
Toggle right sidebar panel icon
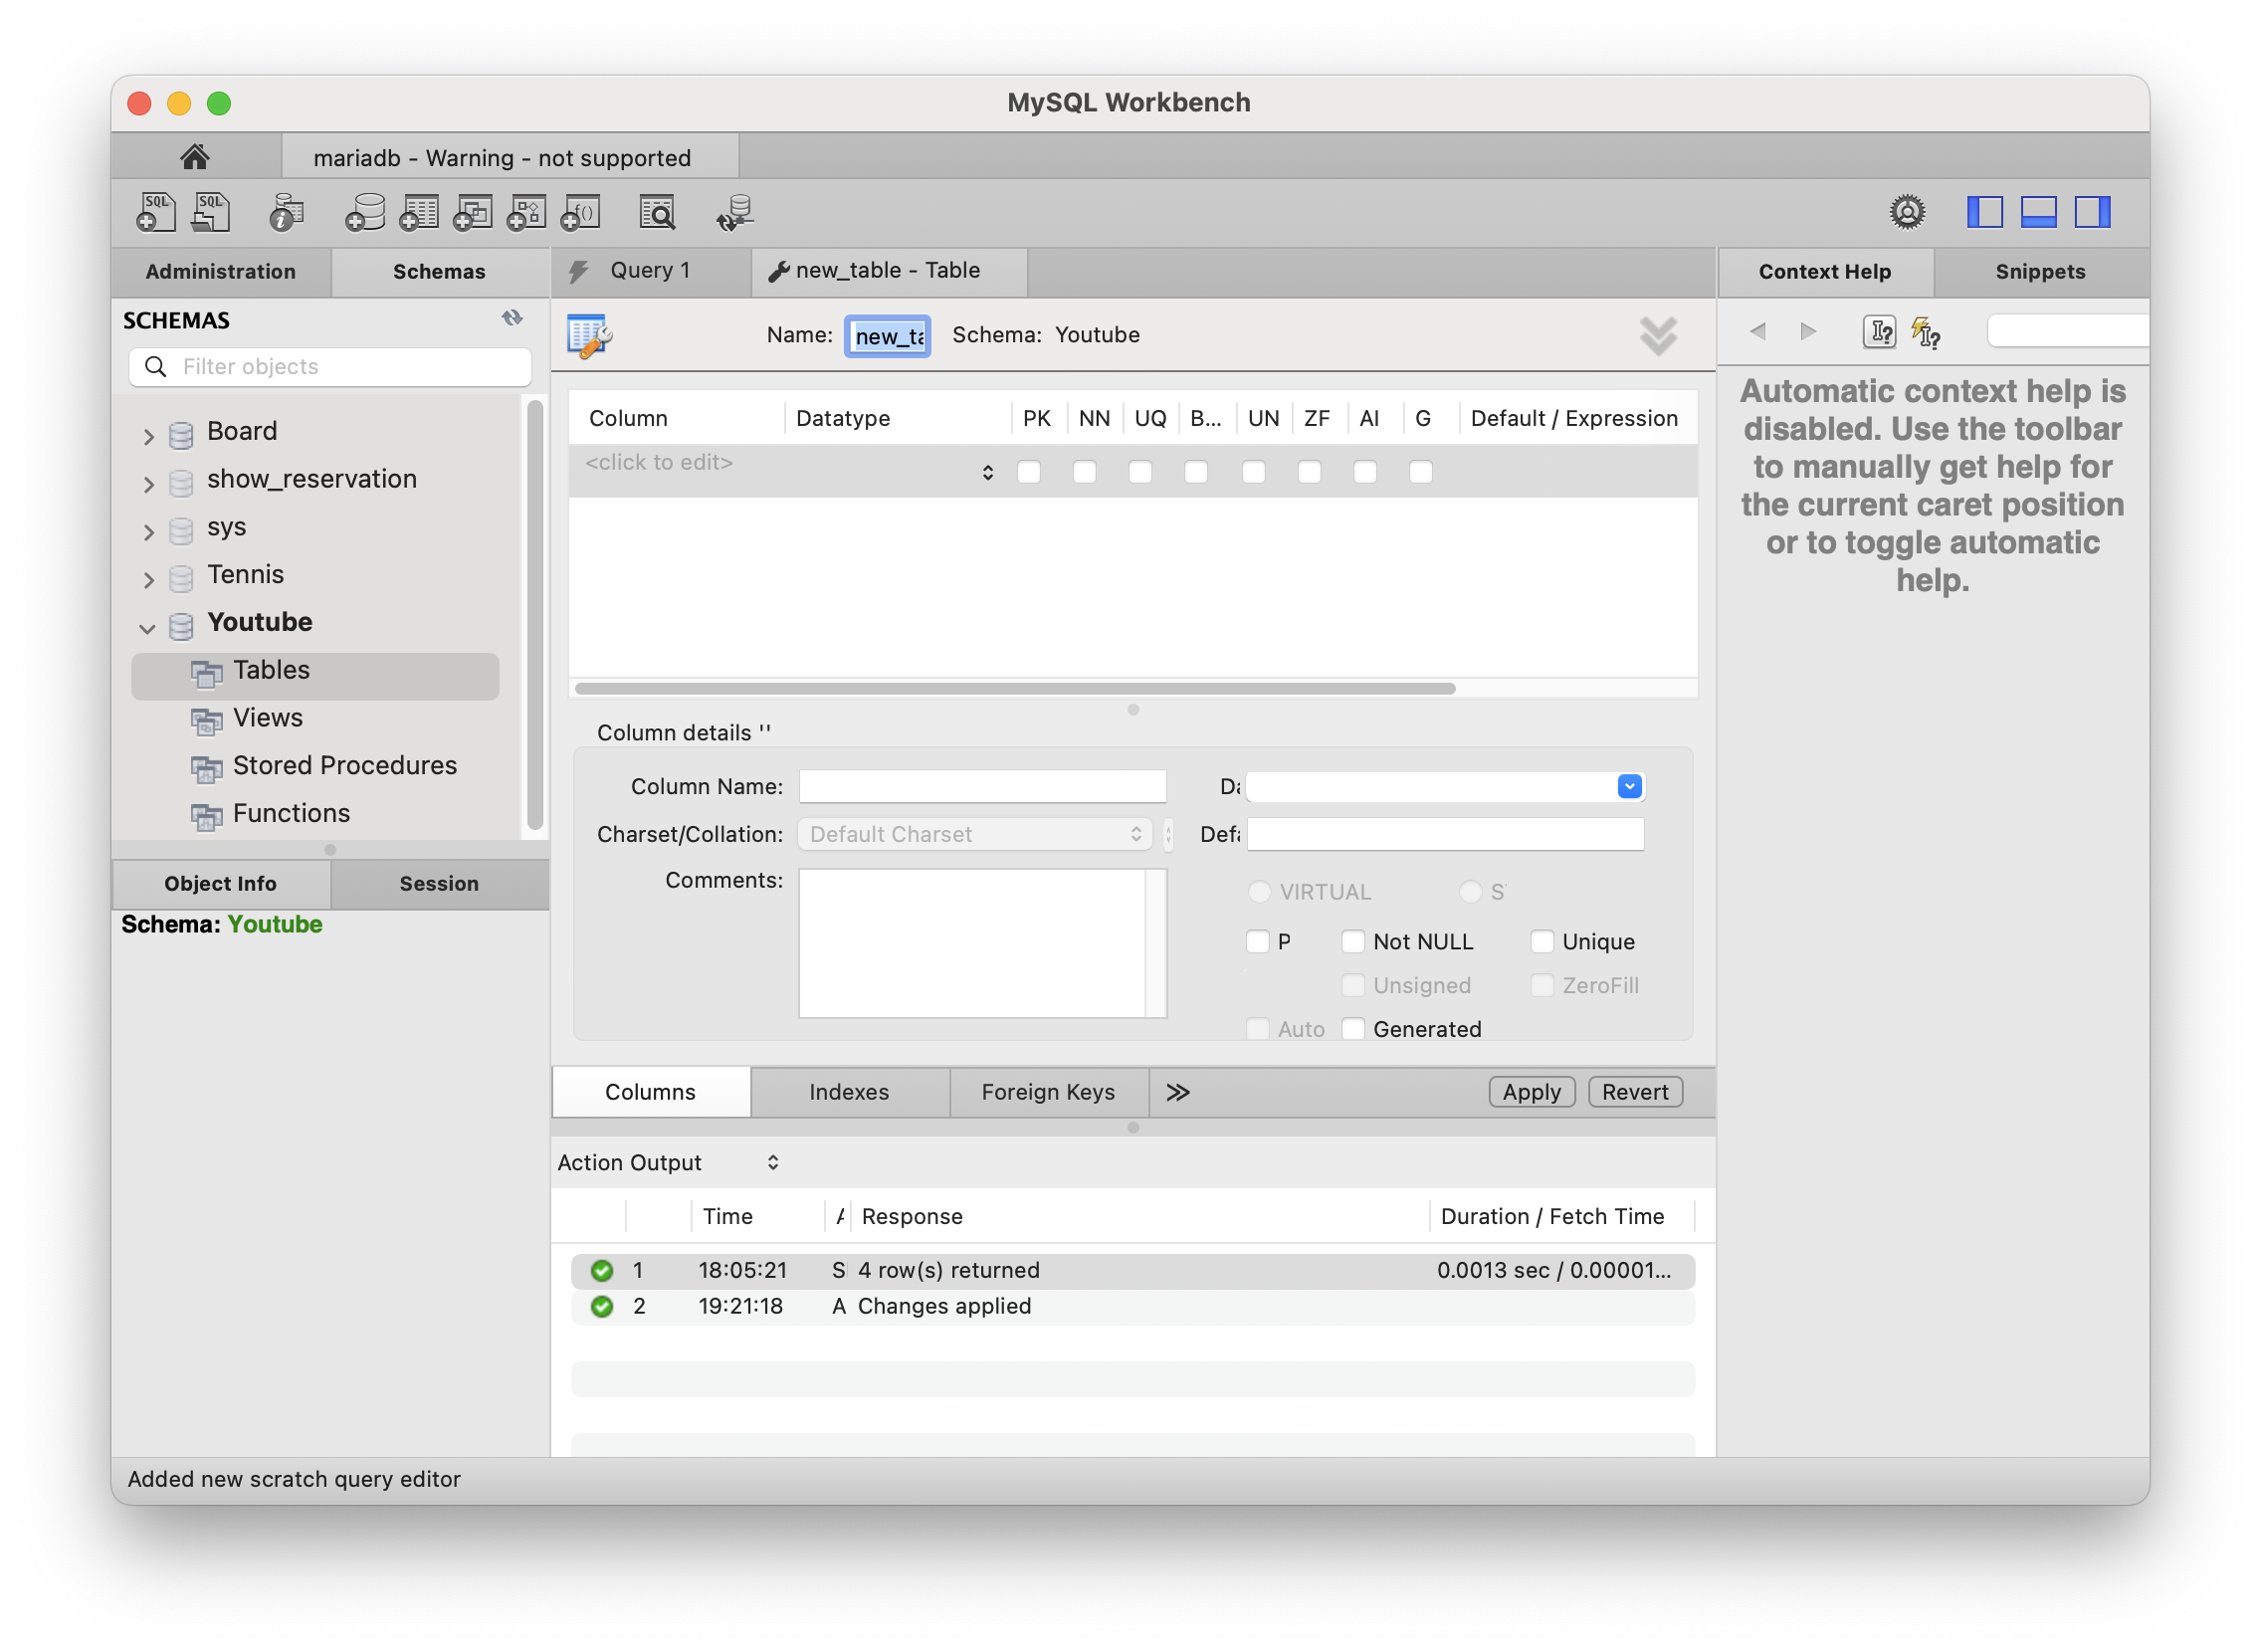coord(2095,212)
